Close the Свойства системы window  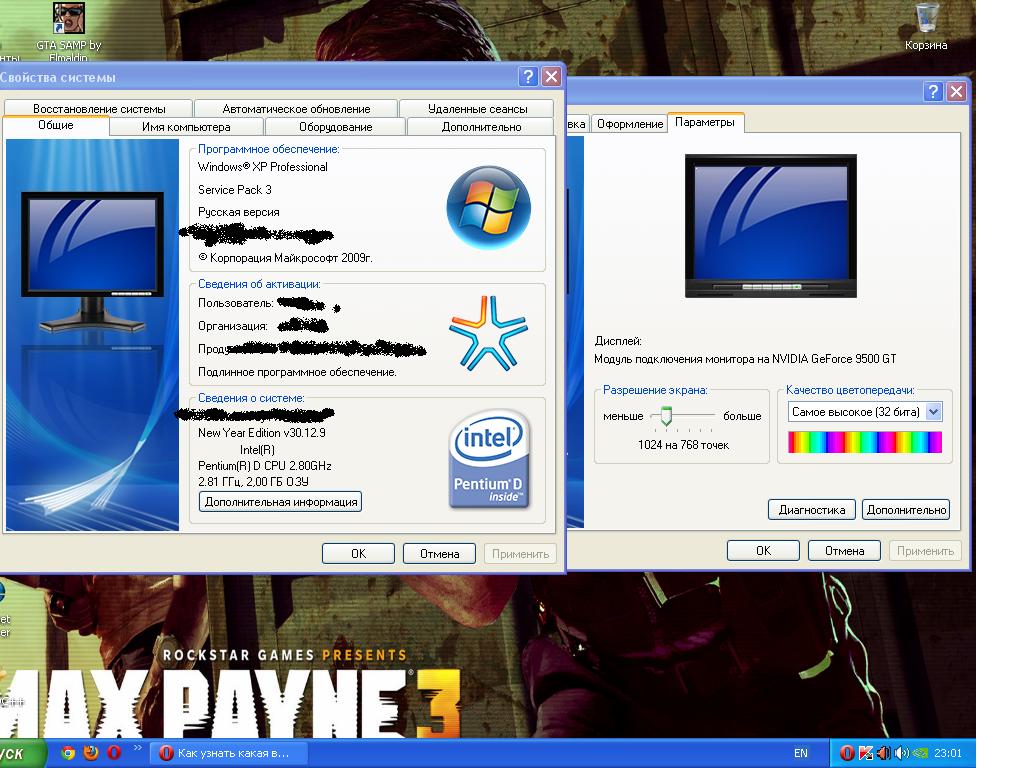[x=552, y=76]
